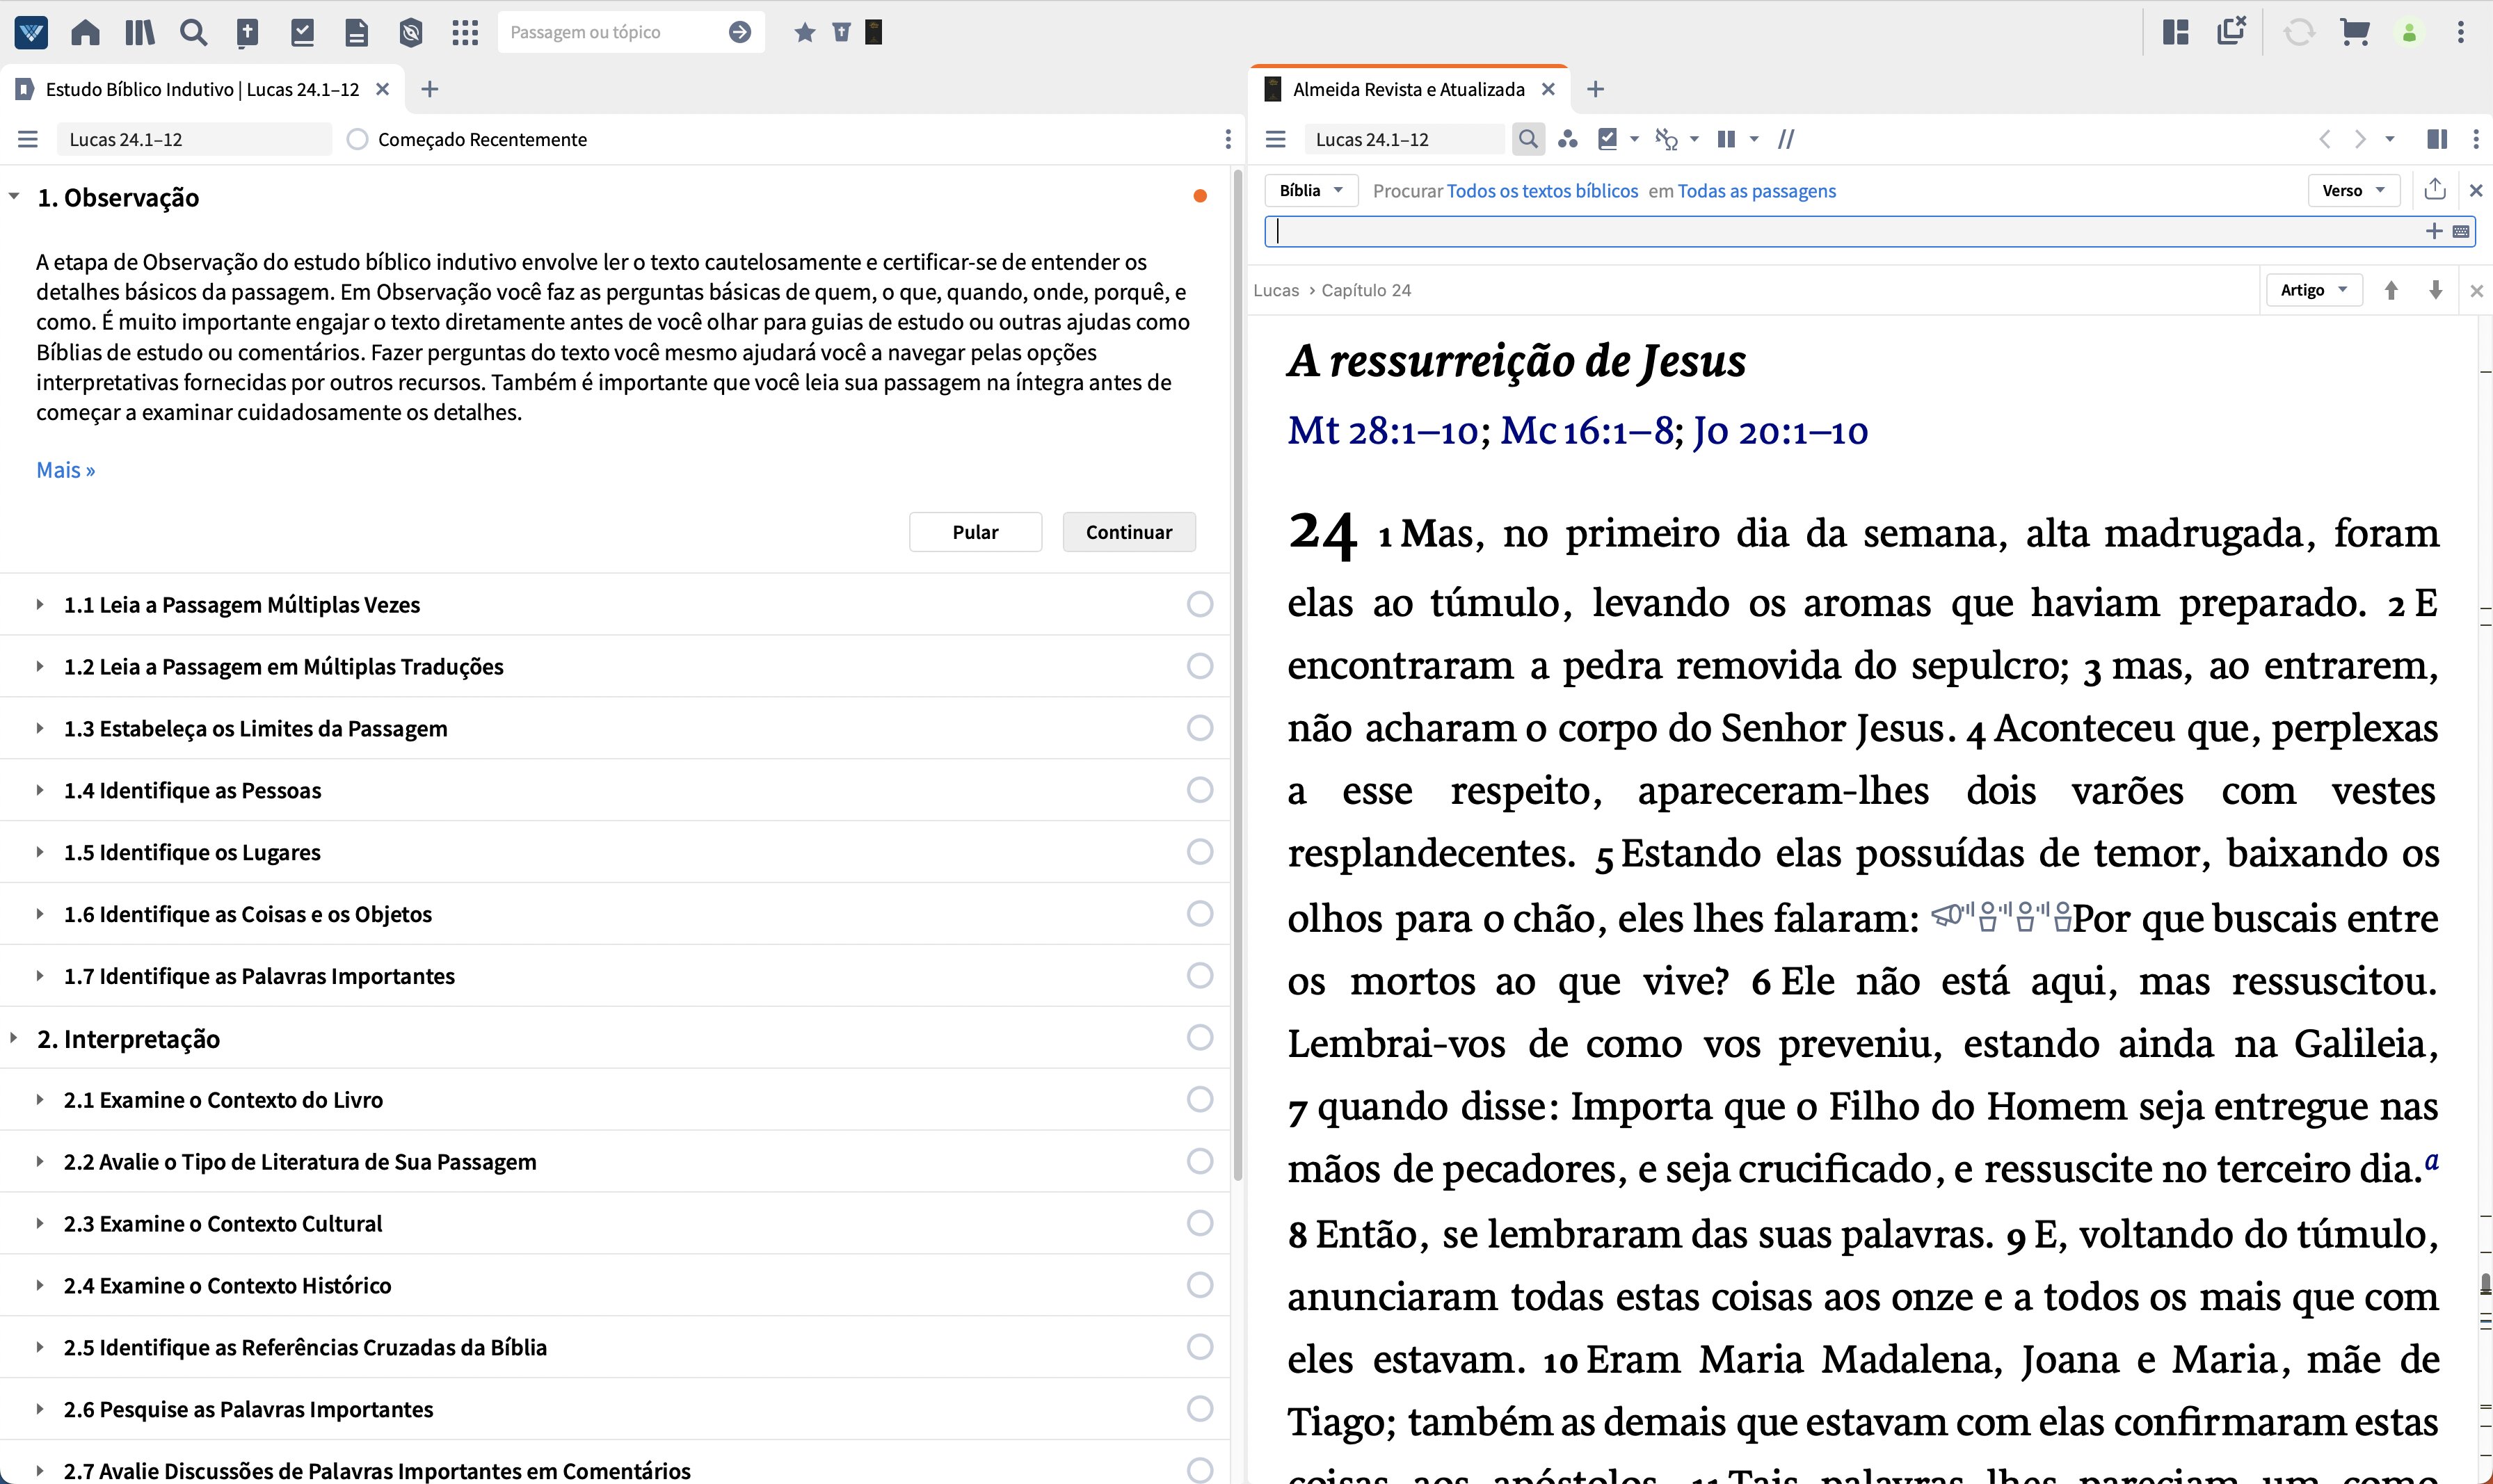Click the Pular button

coord(975,532)
